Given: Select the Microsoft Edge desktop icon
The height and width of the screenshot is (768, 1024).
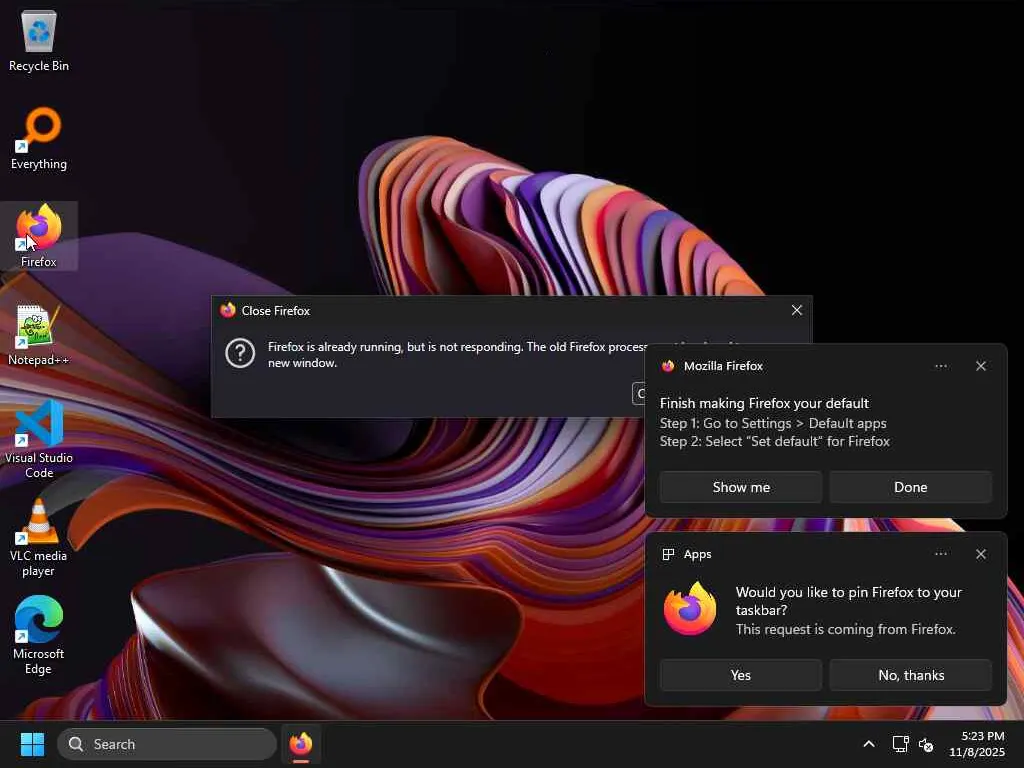Looking at the screenshot, I should pyautogui.click(x=39, y=635).
